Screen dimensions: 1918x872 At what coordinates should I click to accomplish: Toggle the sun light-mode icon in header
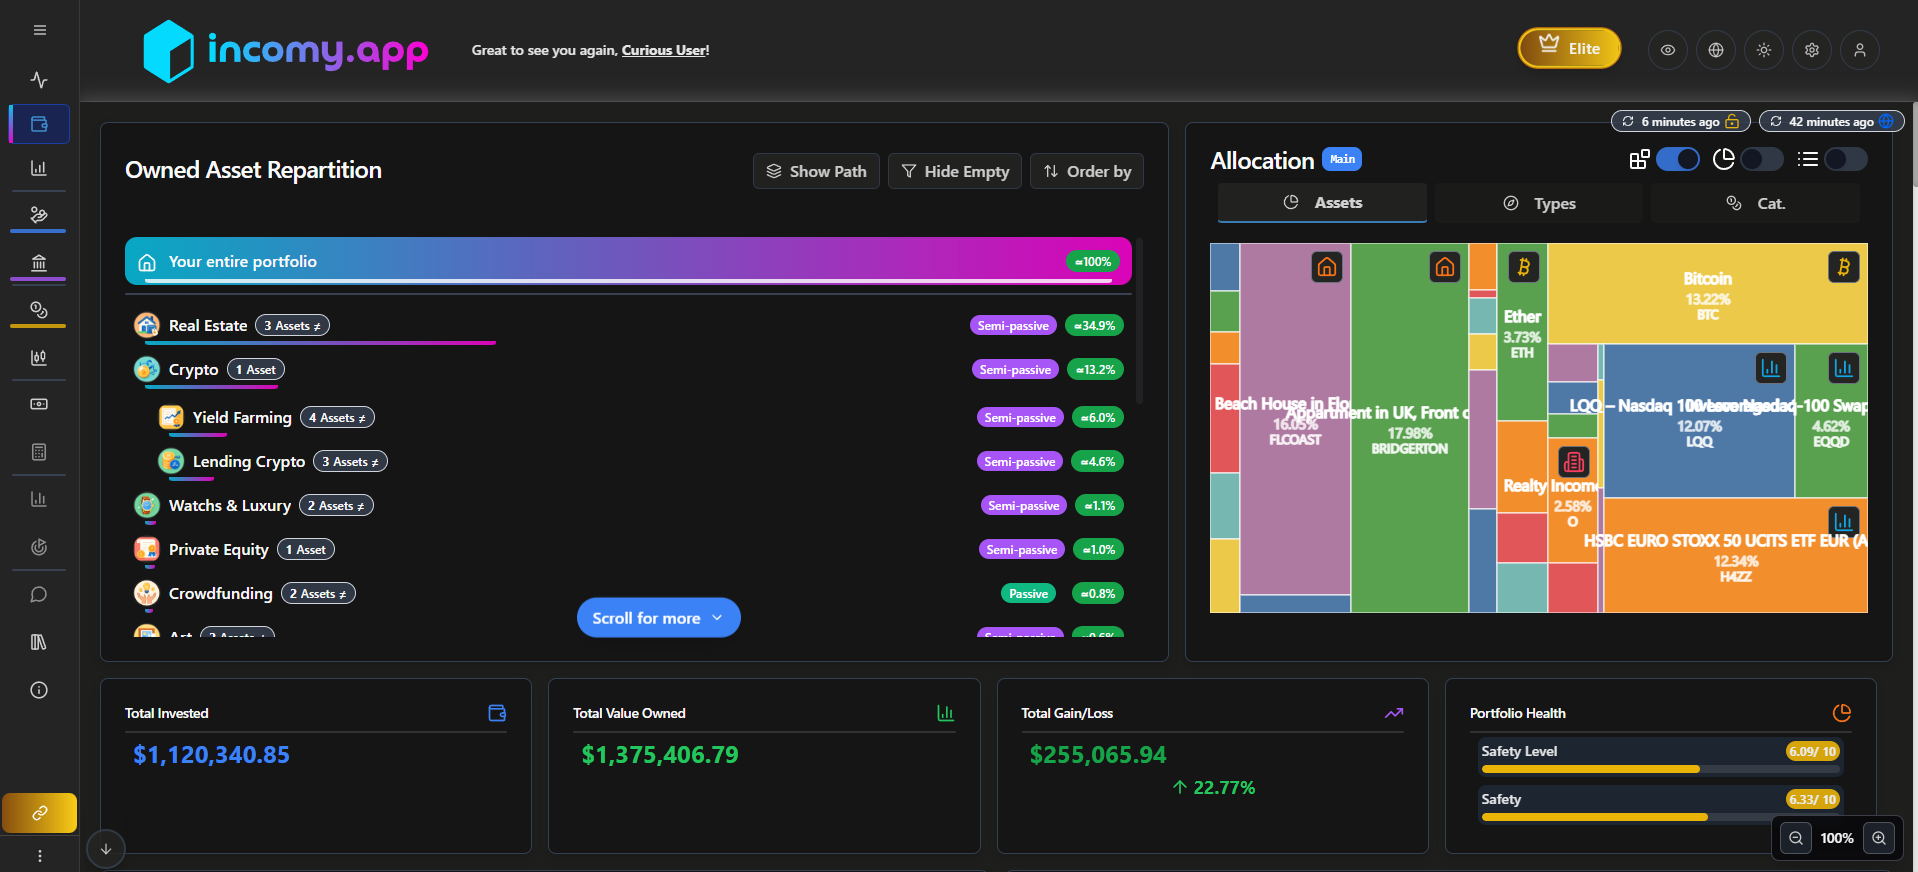(x=1764, y=50)
